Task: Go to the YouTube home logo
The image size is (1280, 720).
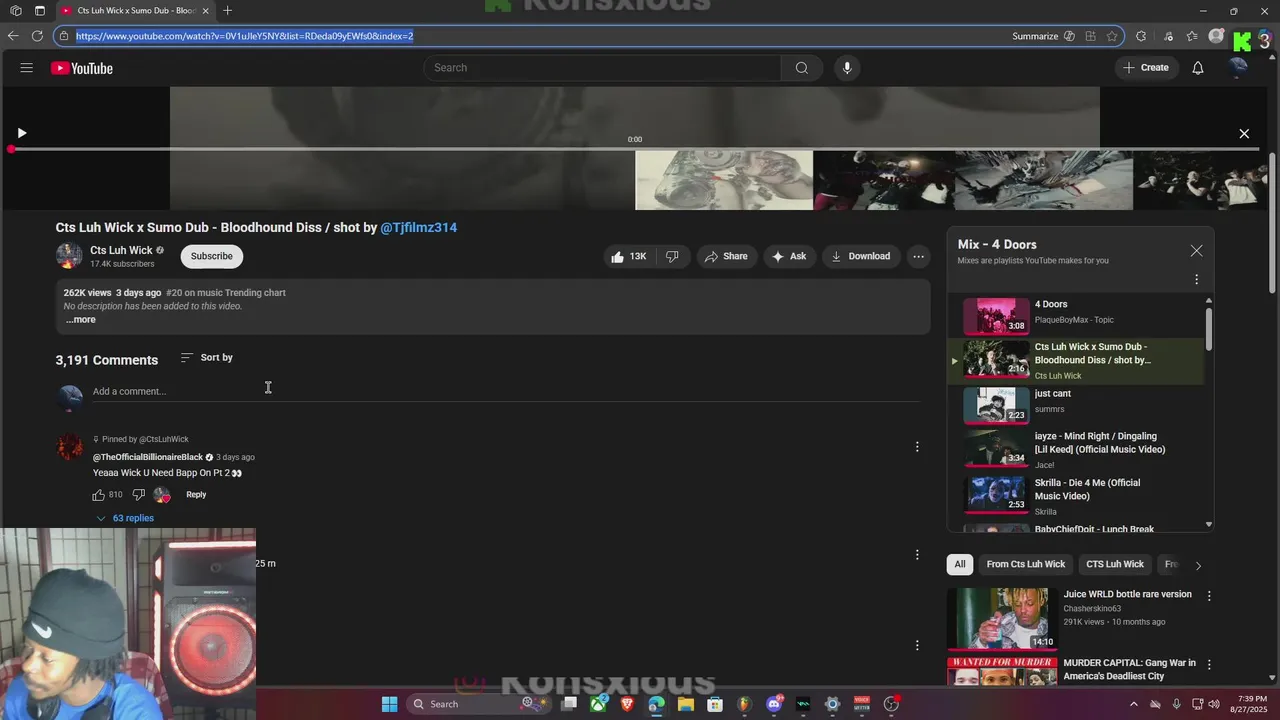Action: pos(82,68)
